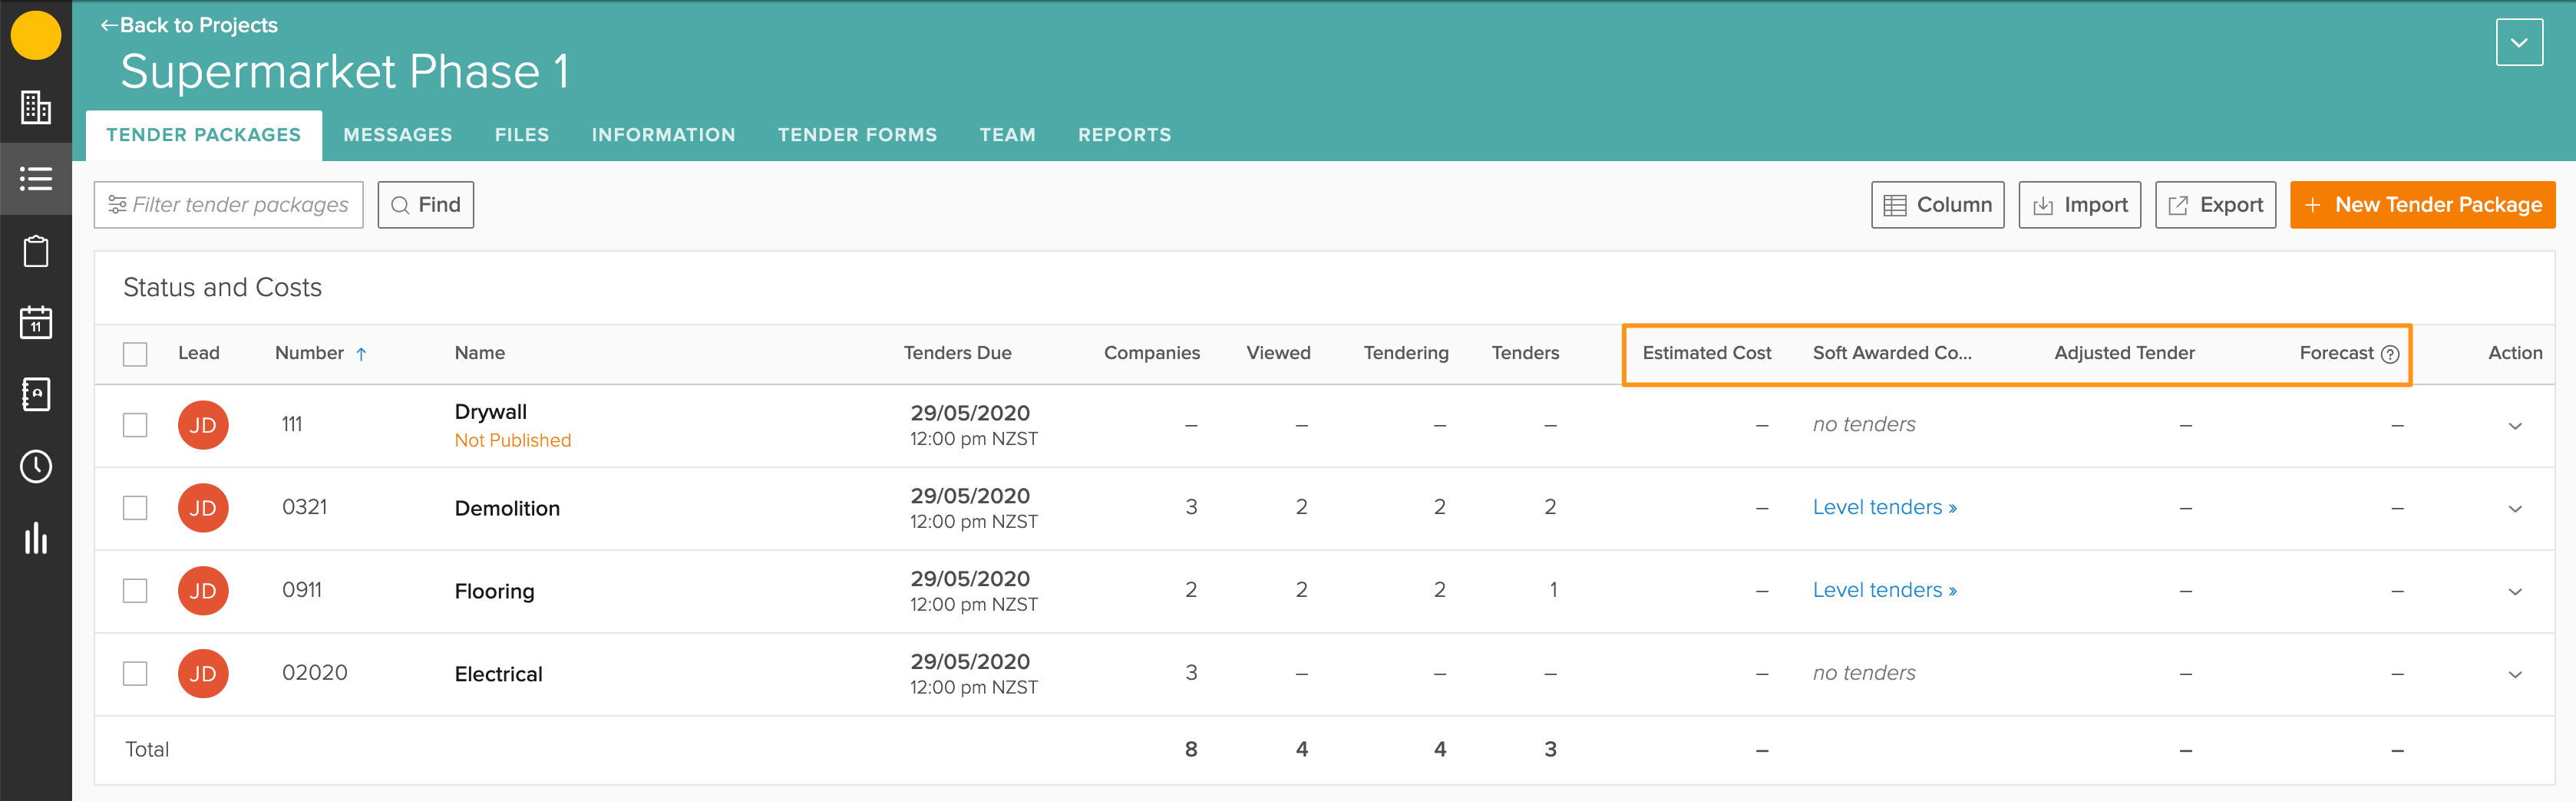The height and width of the screenshot is (801, 2576).
Task: Switch to the Messages tab
Action: (398, 135)
